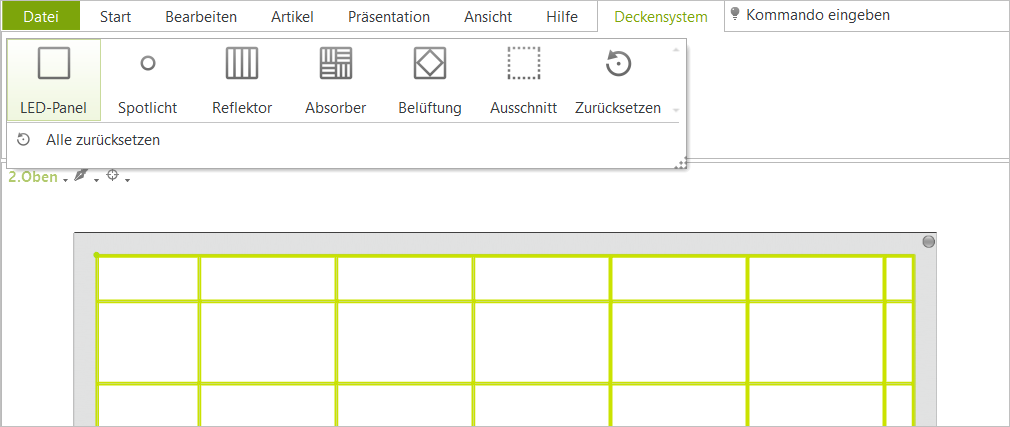This screenshot has height=427, width=1010.
Task: Select the Deckensystem tab
Action: [661, 17]
